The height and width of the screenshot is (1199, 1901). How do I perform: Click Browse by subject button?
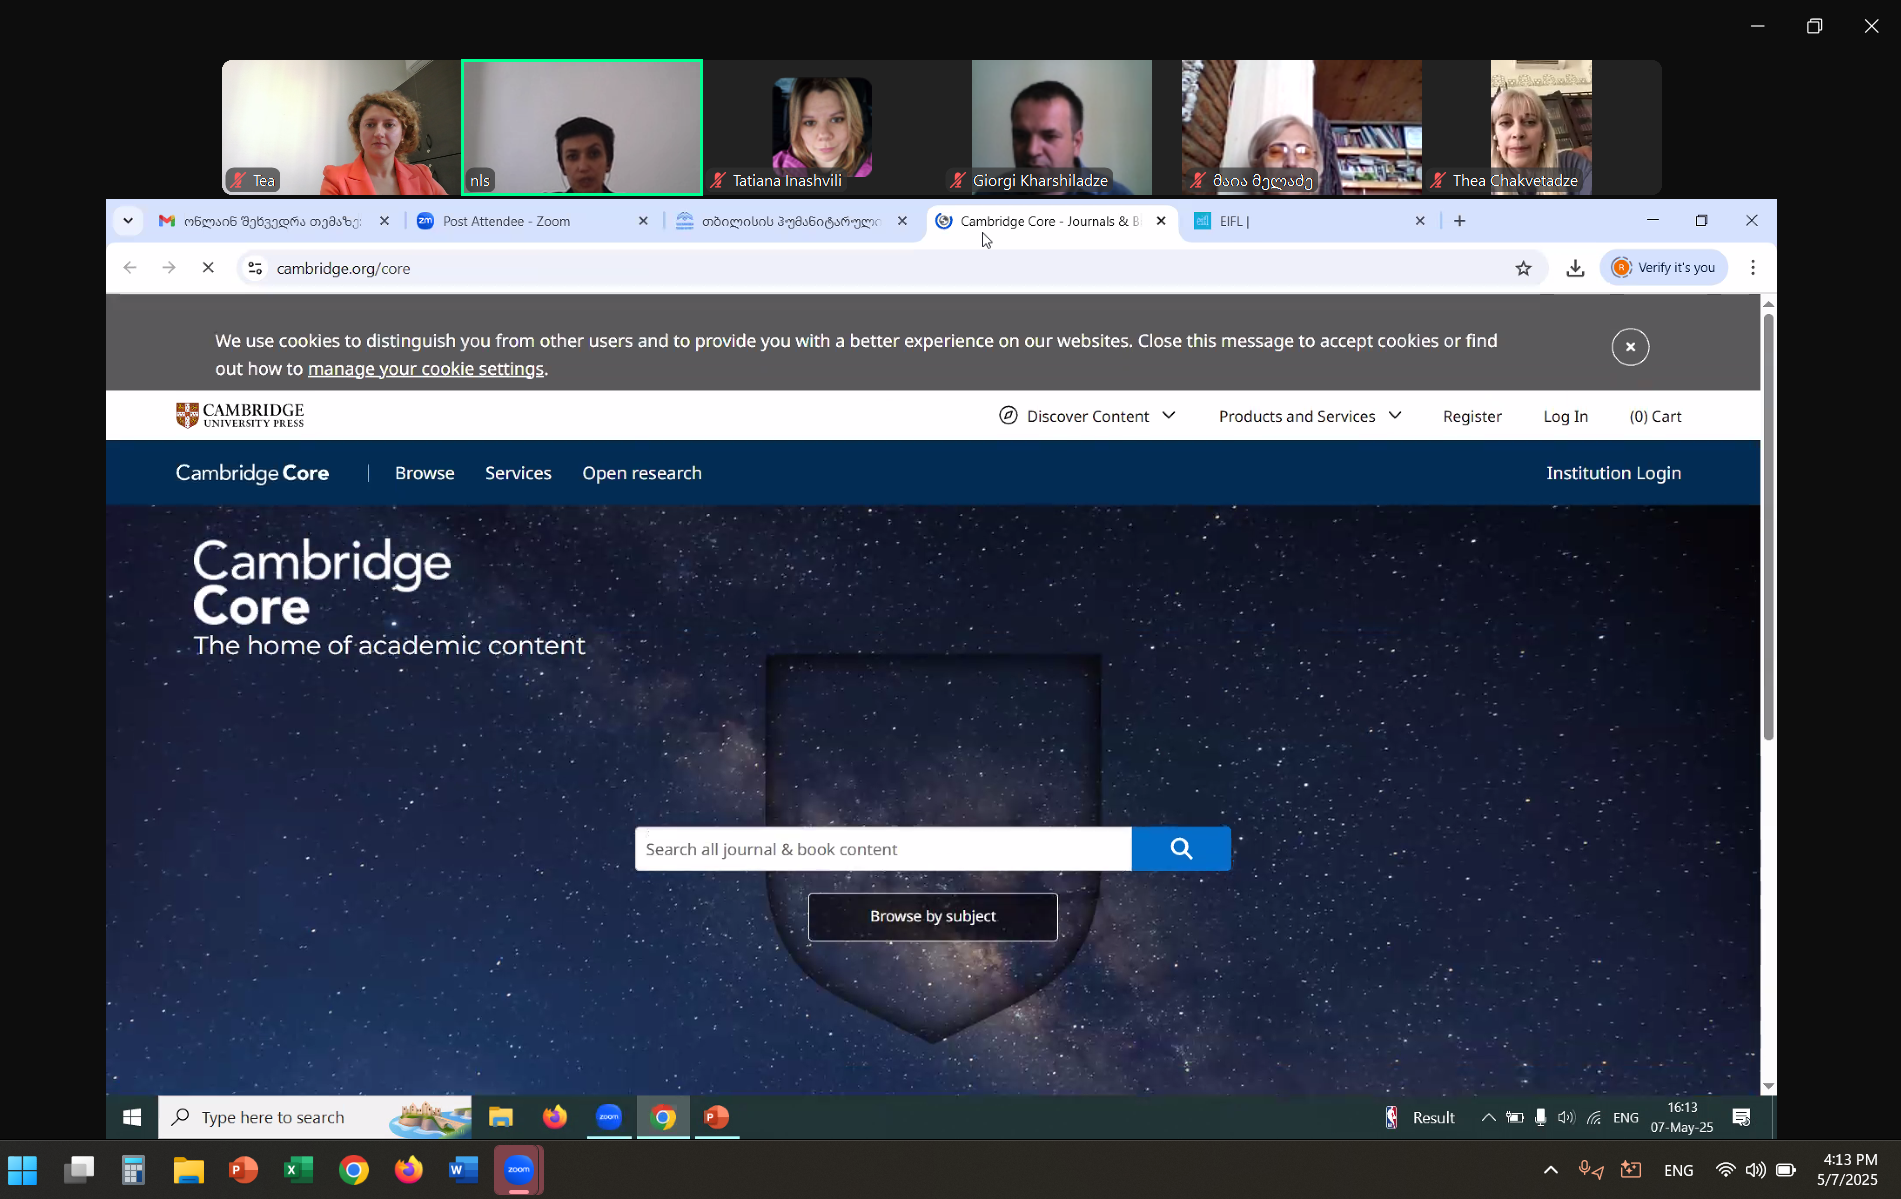[x=932, y=916]
